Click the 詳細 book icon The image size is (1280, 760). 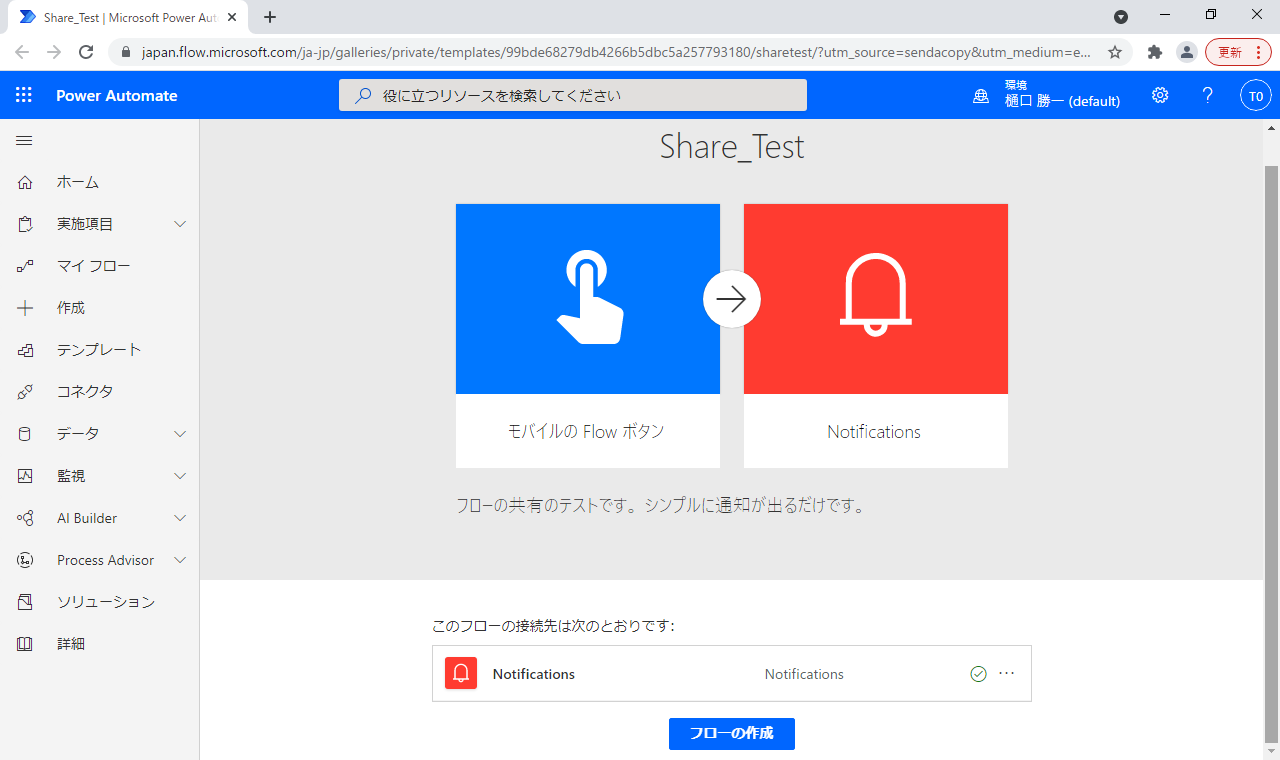pos(25,644)
